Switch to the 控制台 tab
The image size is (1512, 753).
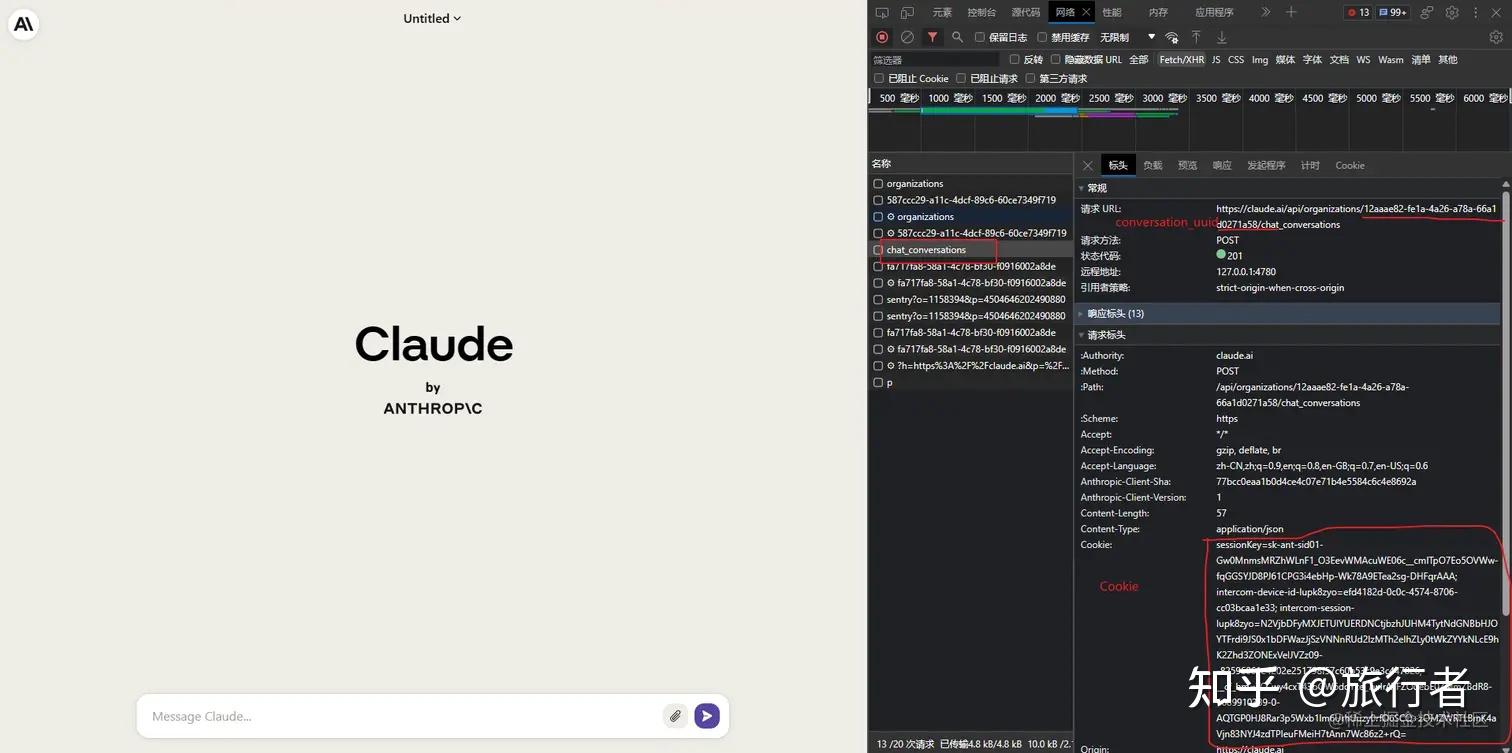[981, 12]
